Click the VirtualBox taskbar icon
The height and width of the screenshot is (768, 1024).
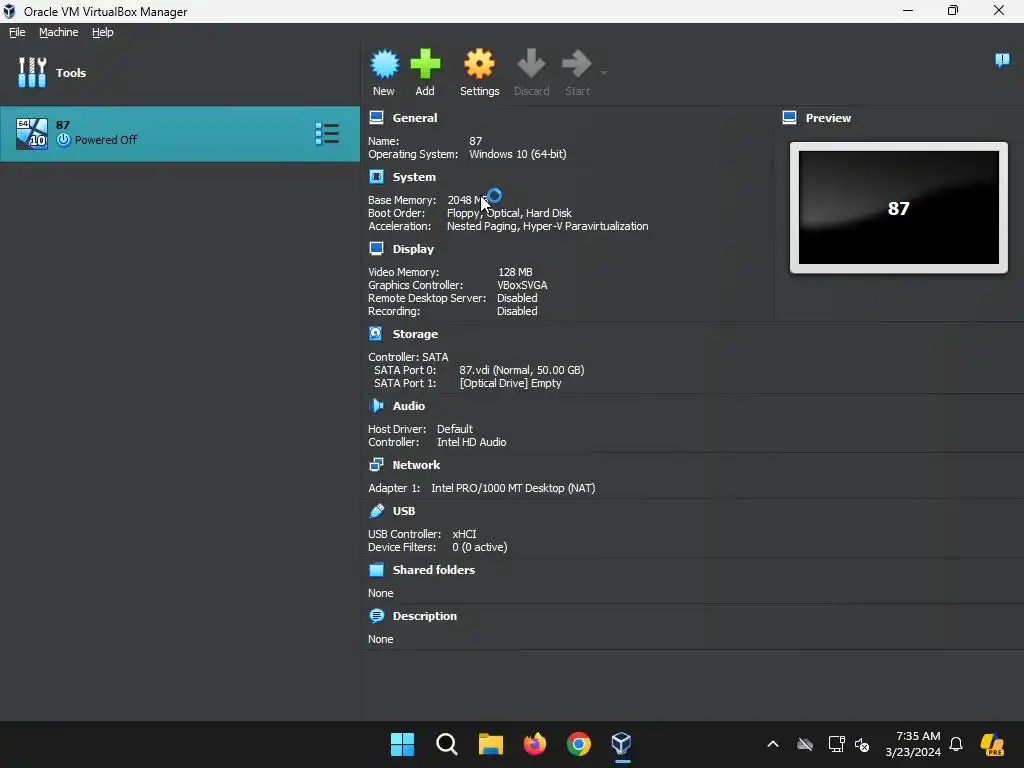pyautogui.click(x=622, y=744)
